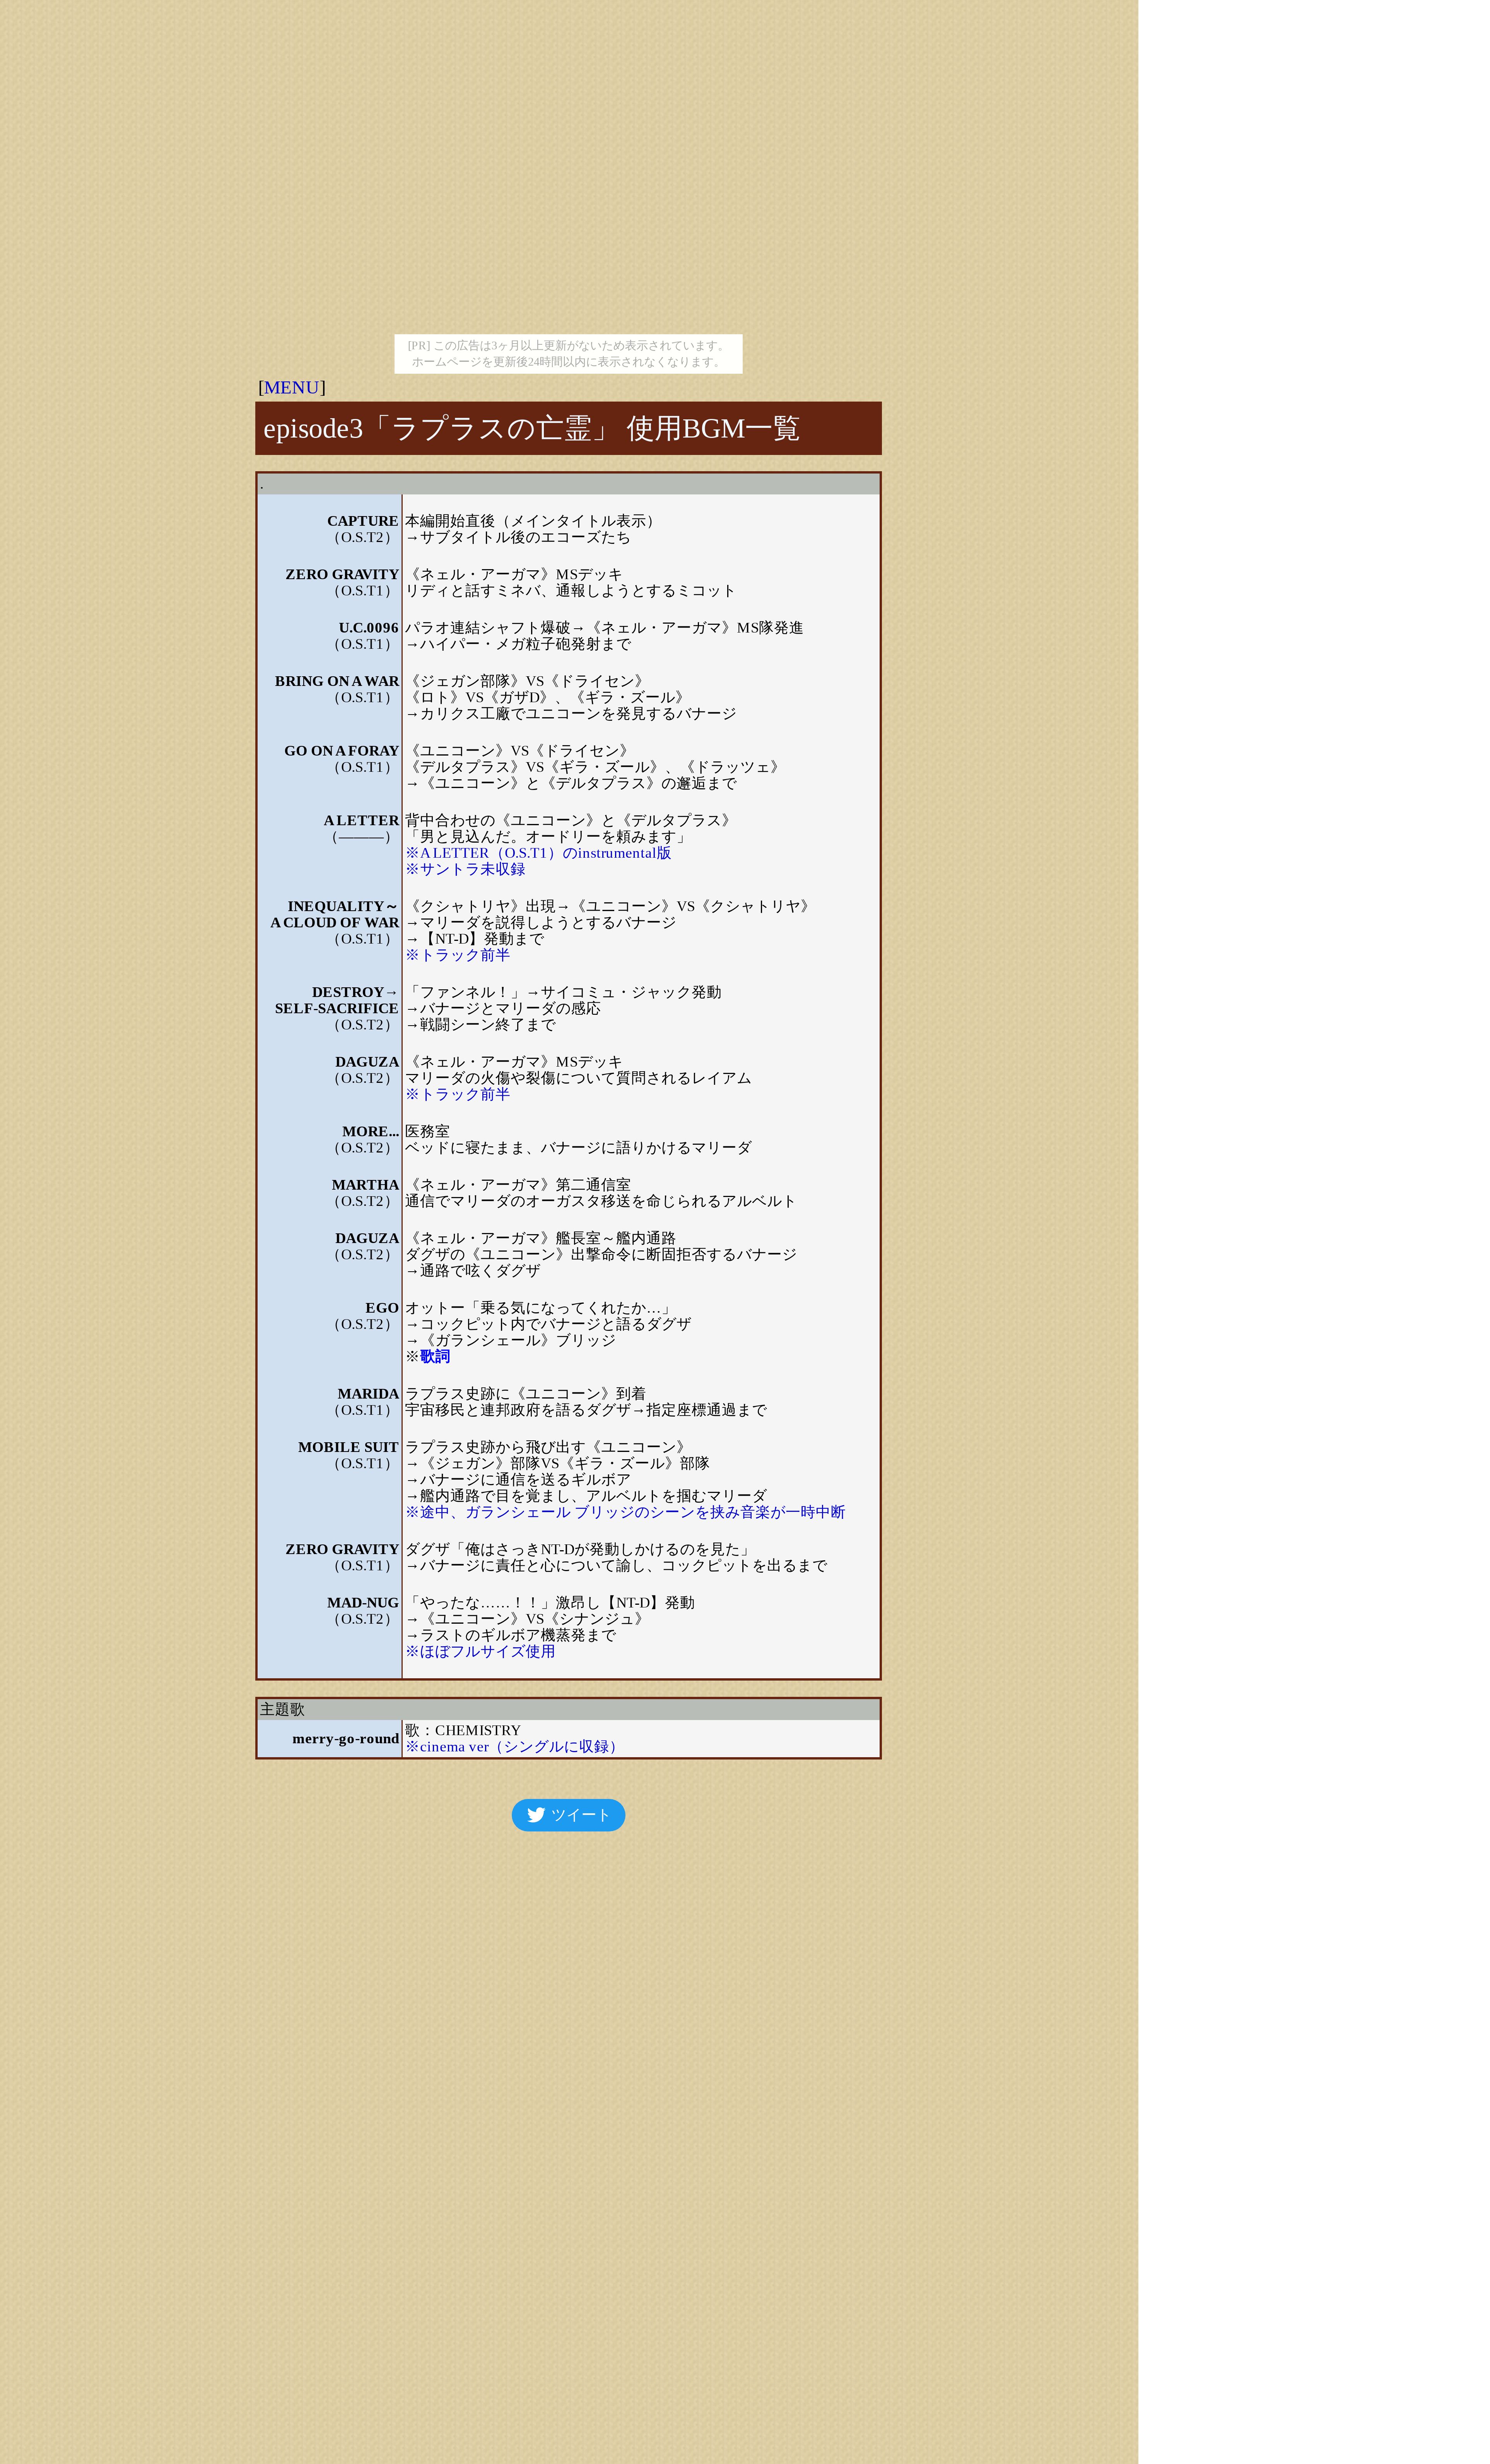Select the CAPTURE track title
Image resolution: width=1490 pixels, height=2464 pixels.
coord(363,521)
